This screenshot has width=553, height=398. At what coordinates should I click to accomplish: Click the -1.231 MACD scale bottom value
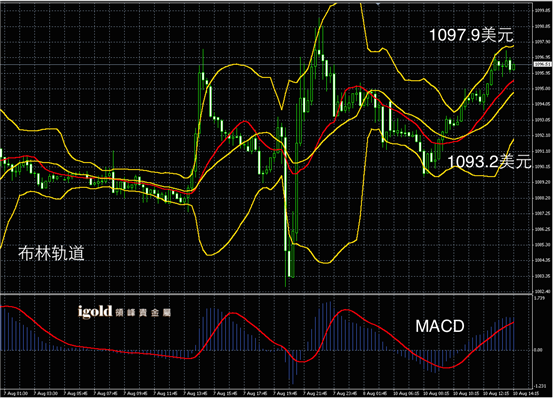540,386
